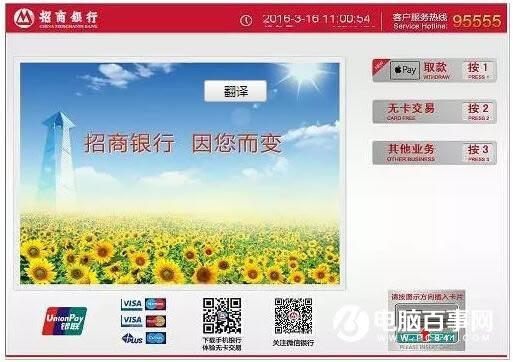Click the 关注微信银行 QR code

point(293,316)
